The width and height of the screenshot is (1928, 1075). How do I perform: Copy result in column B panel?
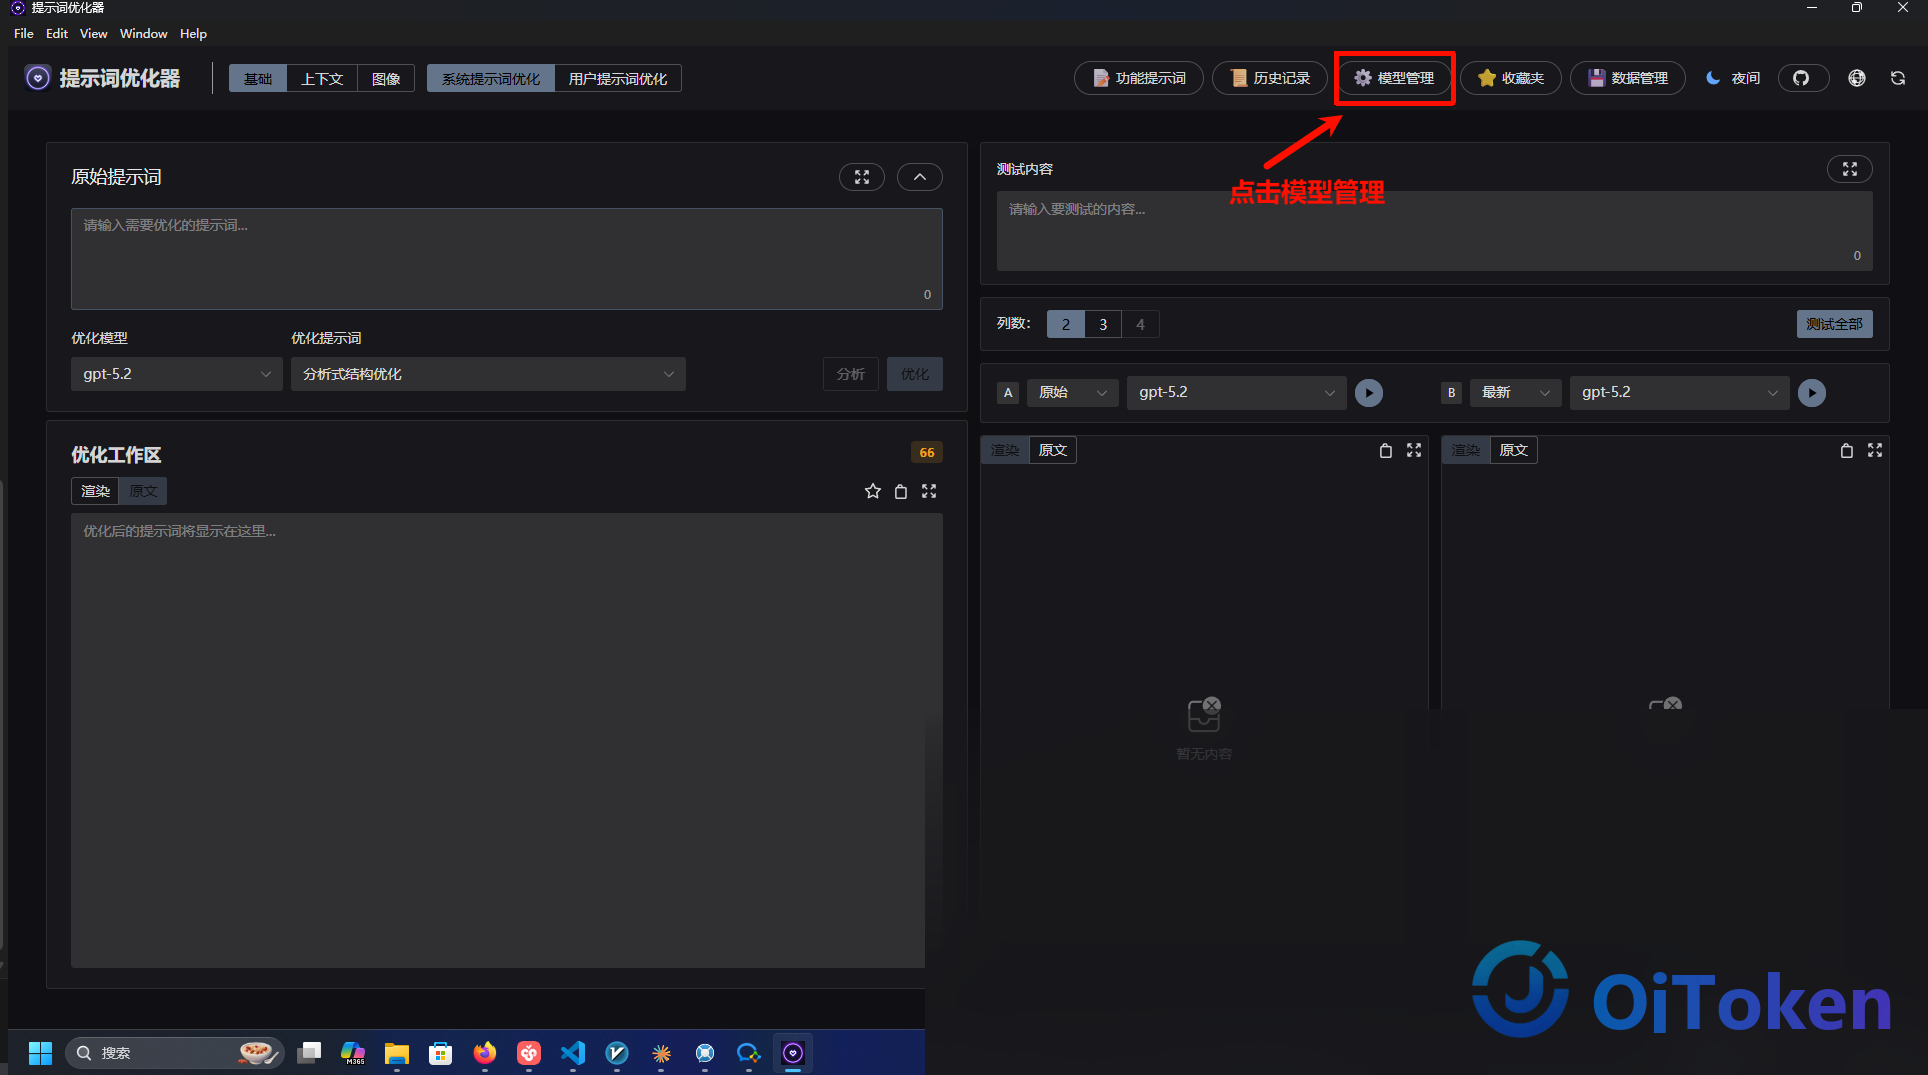click(x=1847, y=450)
